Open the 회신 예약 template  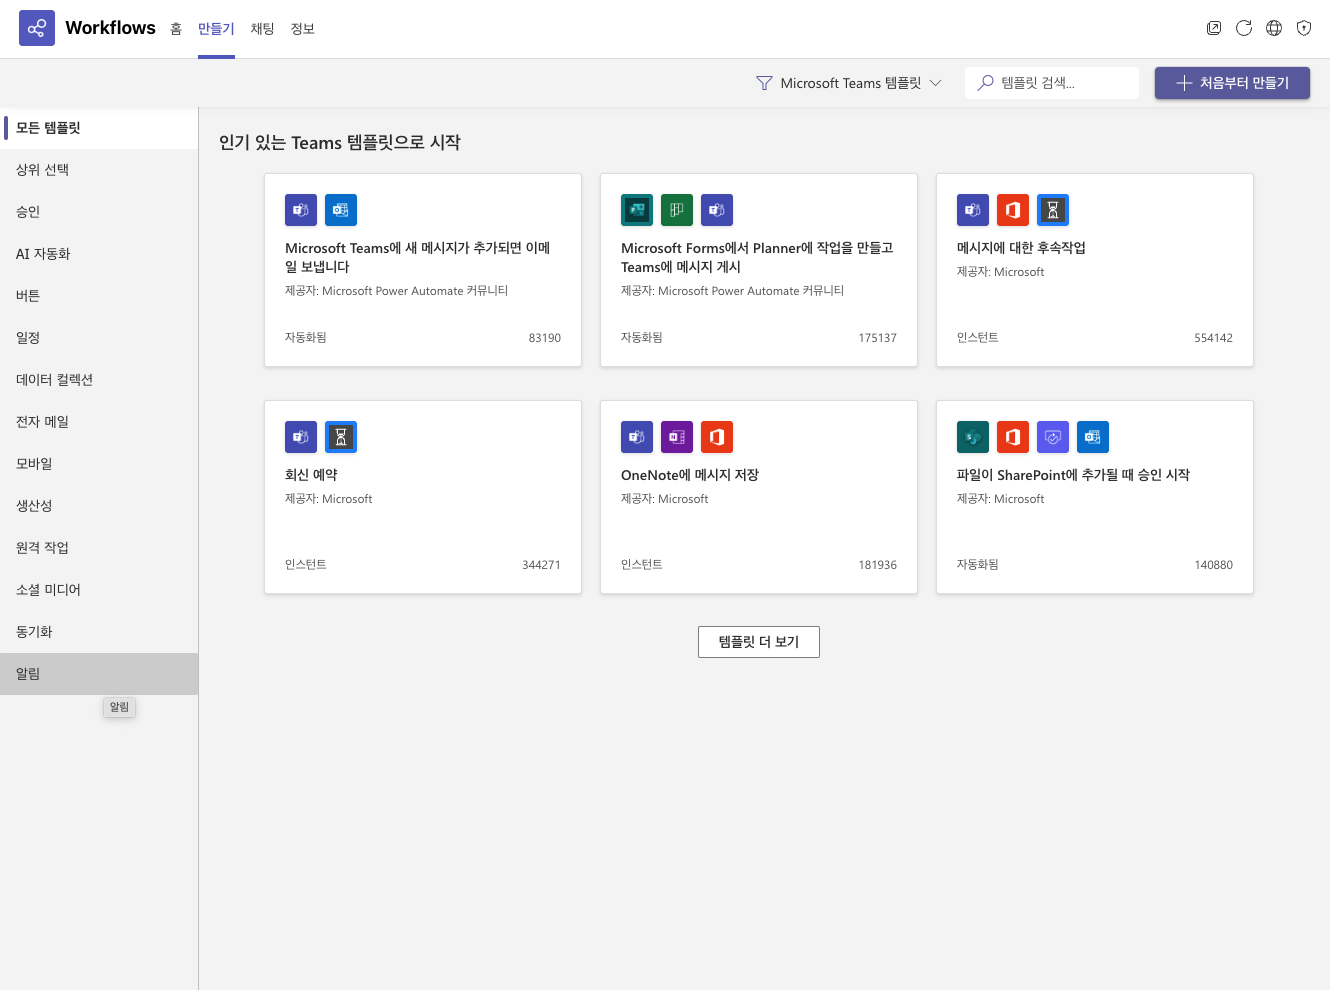tap(423, 497)
